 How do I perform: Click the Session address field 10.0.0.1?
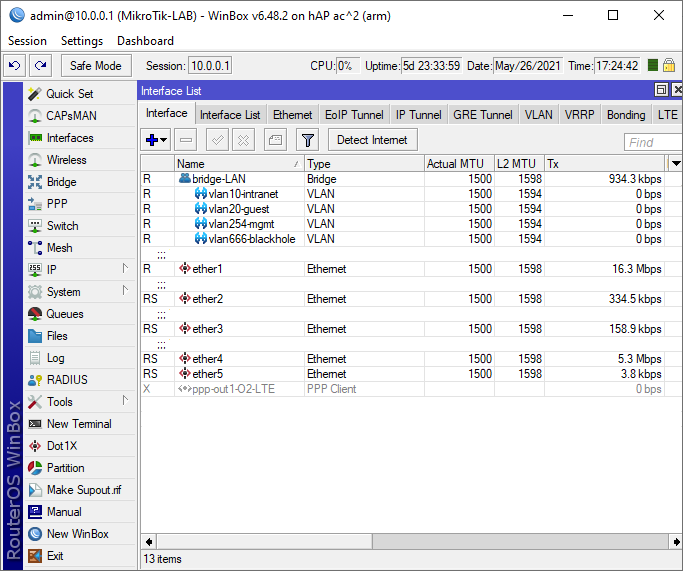click(210, 66)
